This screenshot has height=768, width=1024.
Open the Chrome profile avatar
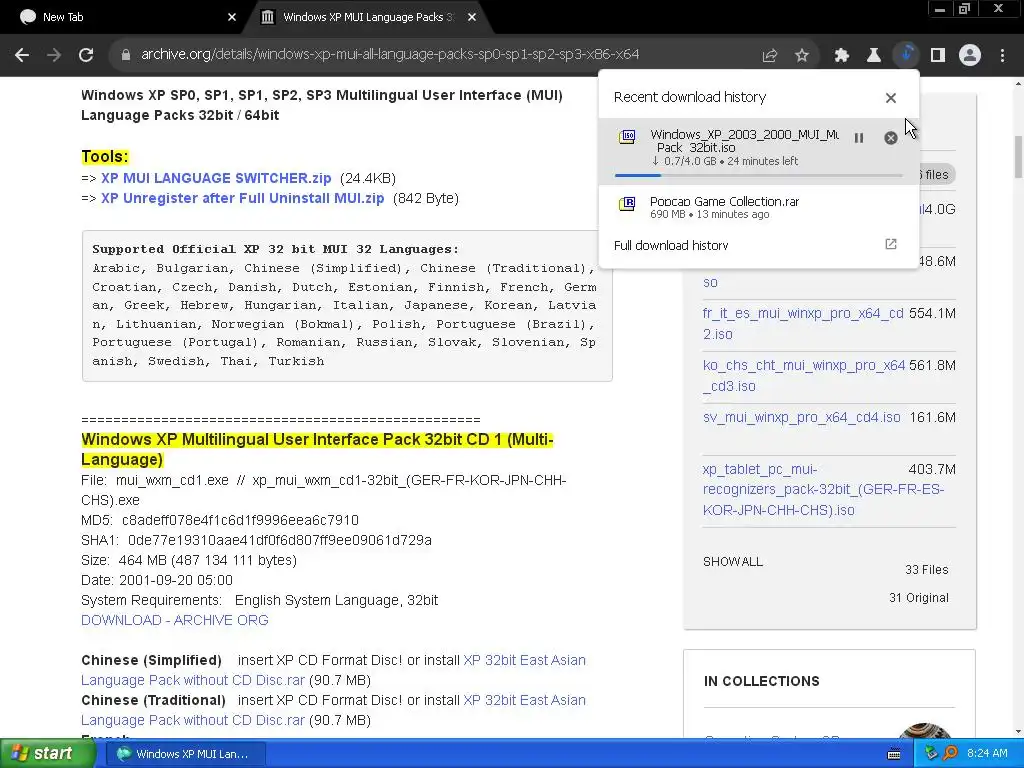point(970,56)
